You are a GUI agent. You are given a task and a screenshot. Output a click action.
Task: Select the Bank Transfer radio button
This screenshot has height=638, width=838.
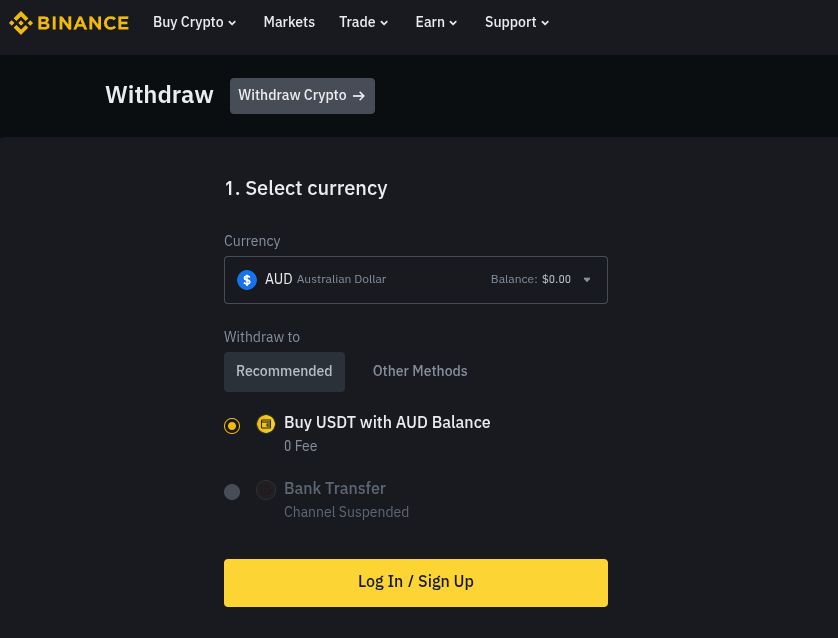(232, 492)
